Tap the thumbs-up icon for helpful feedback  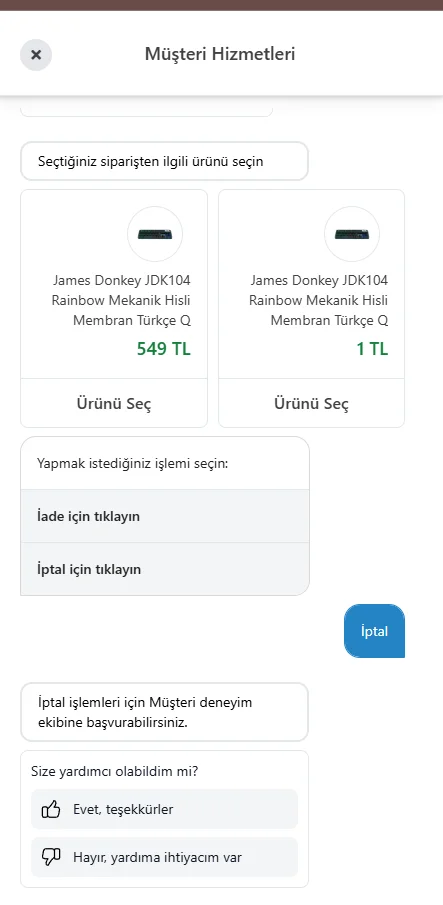click(x=51, y=809)
